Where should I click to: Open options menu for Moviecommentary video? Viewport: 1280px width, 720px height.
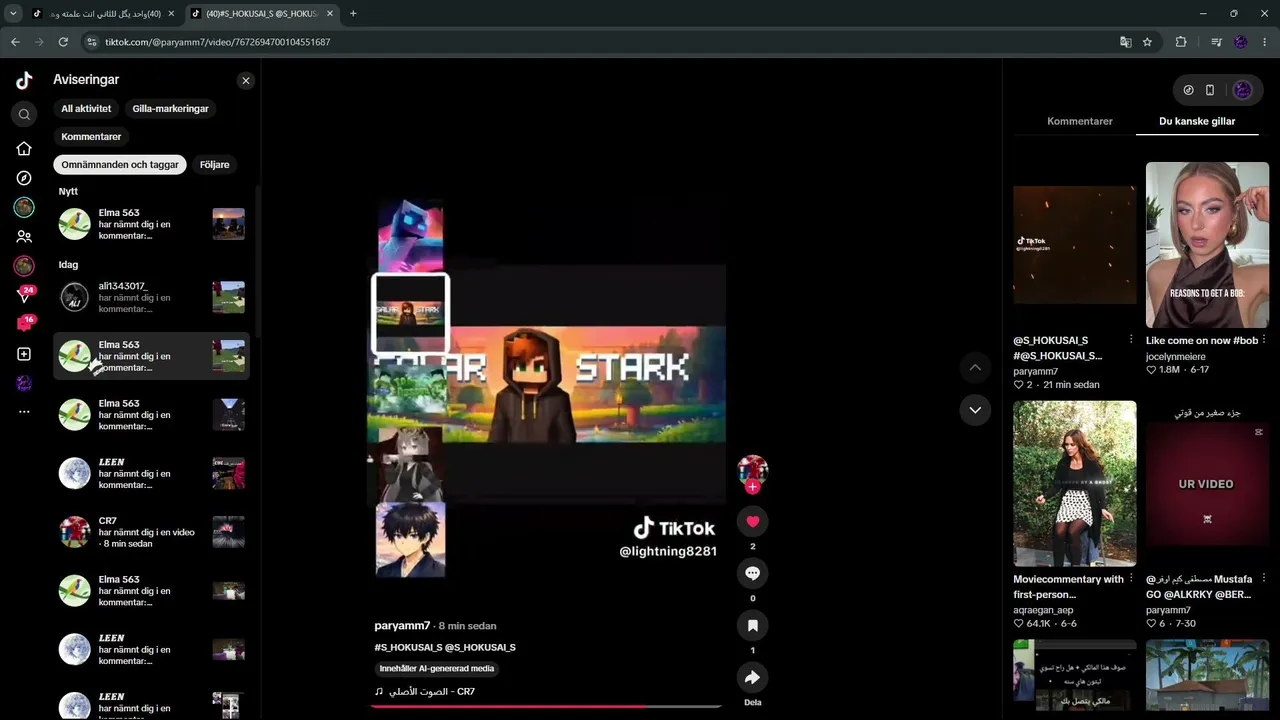point(1131,579)
